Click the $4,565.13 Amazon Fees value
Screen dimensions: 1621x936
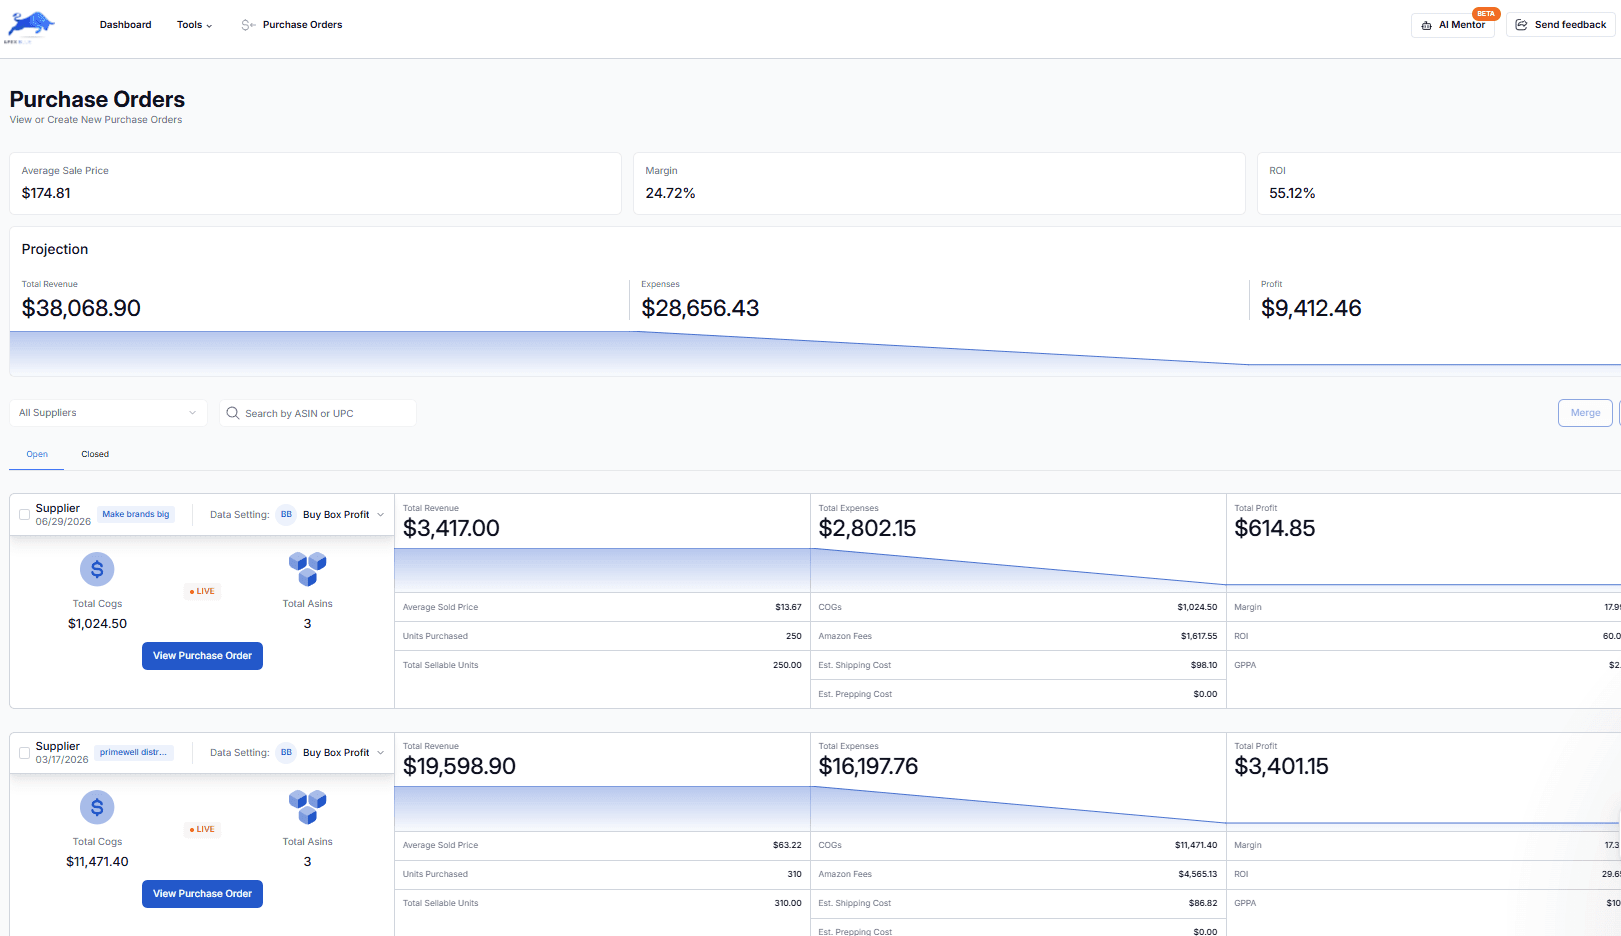[1197, 874]
